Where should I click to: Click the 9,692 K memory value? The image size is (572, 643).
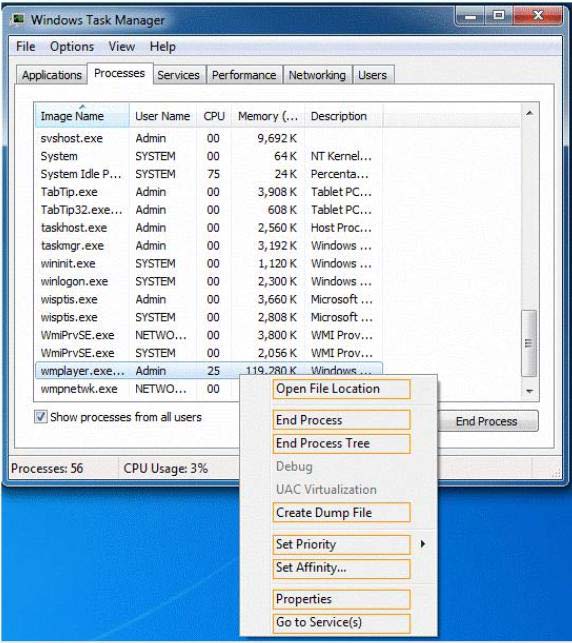(277, 139)
